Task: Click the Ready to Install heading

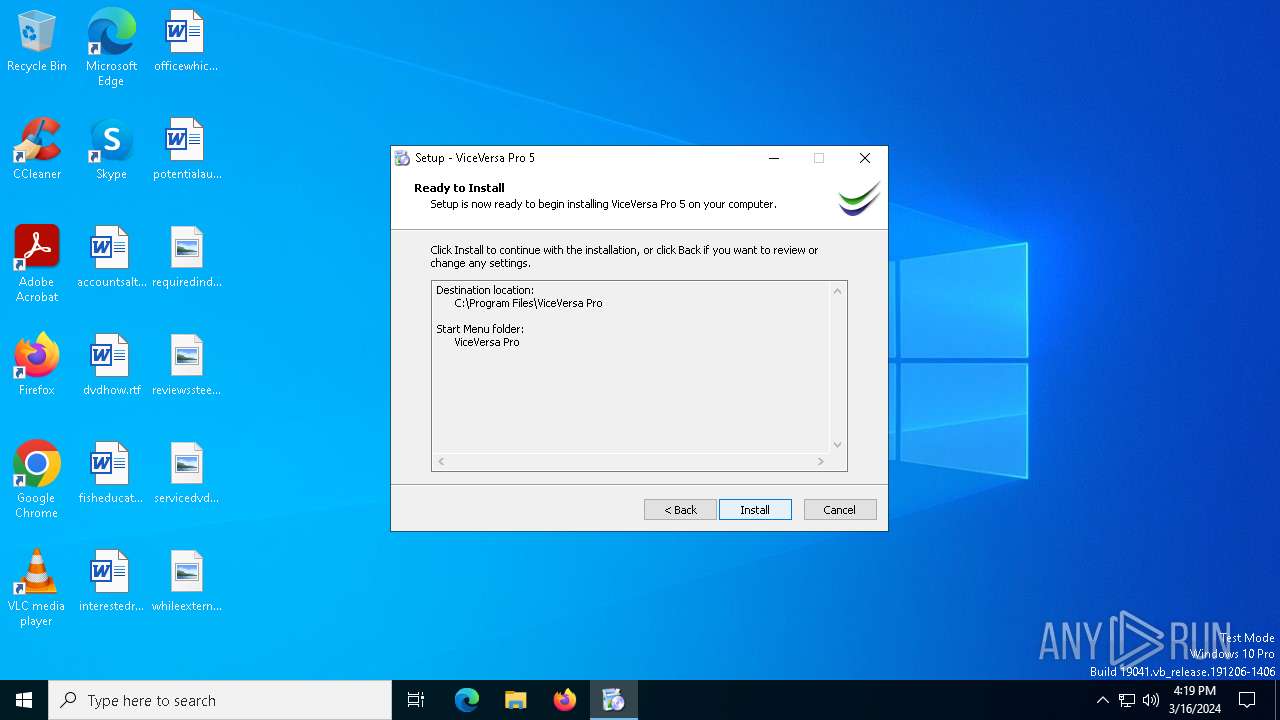Action: pyautogui.click(x=459, y=188)
